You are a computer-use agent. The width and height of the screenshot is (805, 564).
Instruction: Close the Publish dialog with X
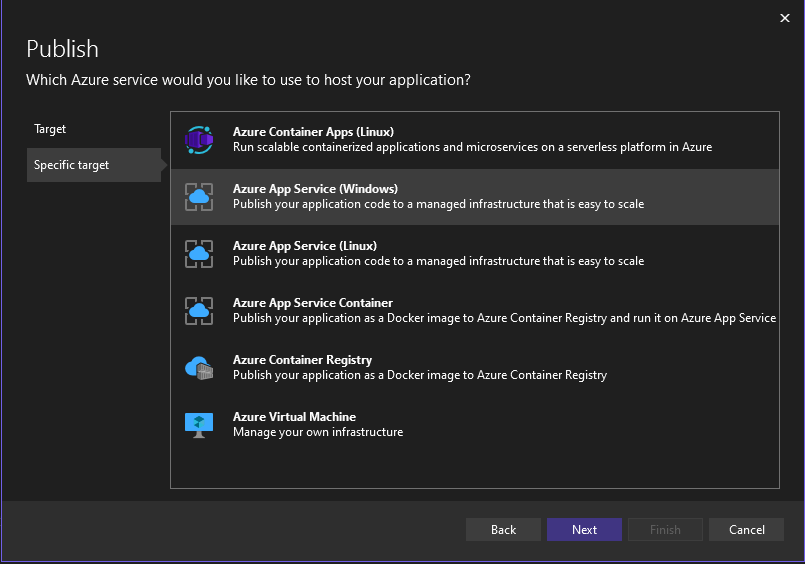(x=784, y=18)
